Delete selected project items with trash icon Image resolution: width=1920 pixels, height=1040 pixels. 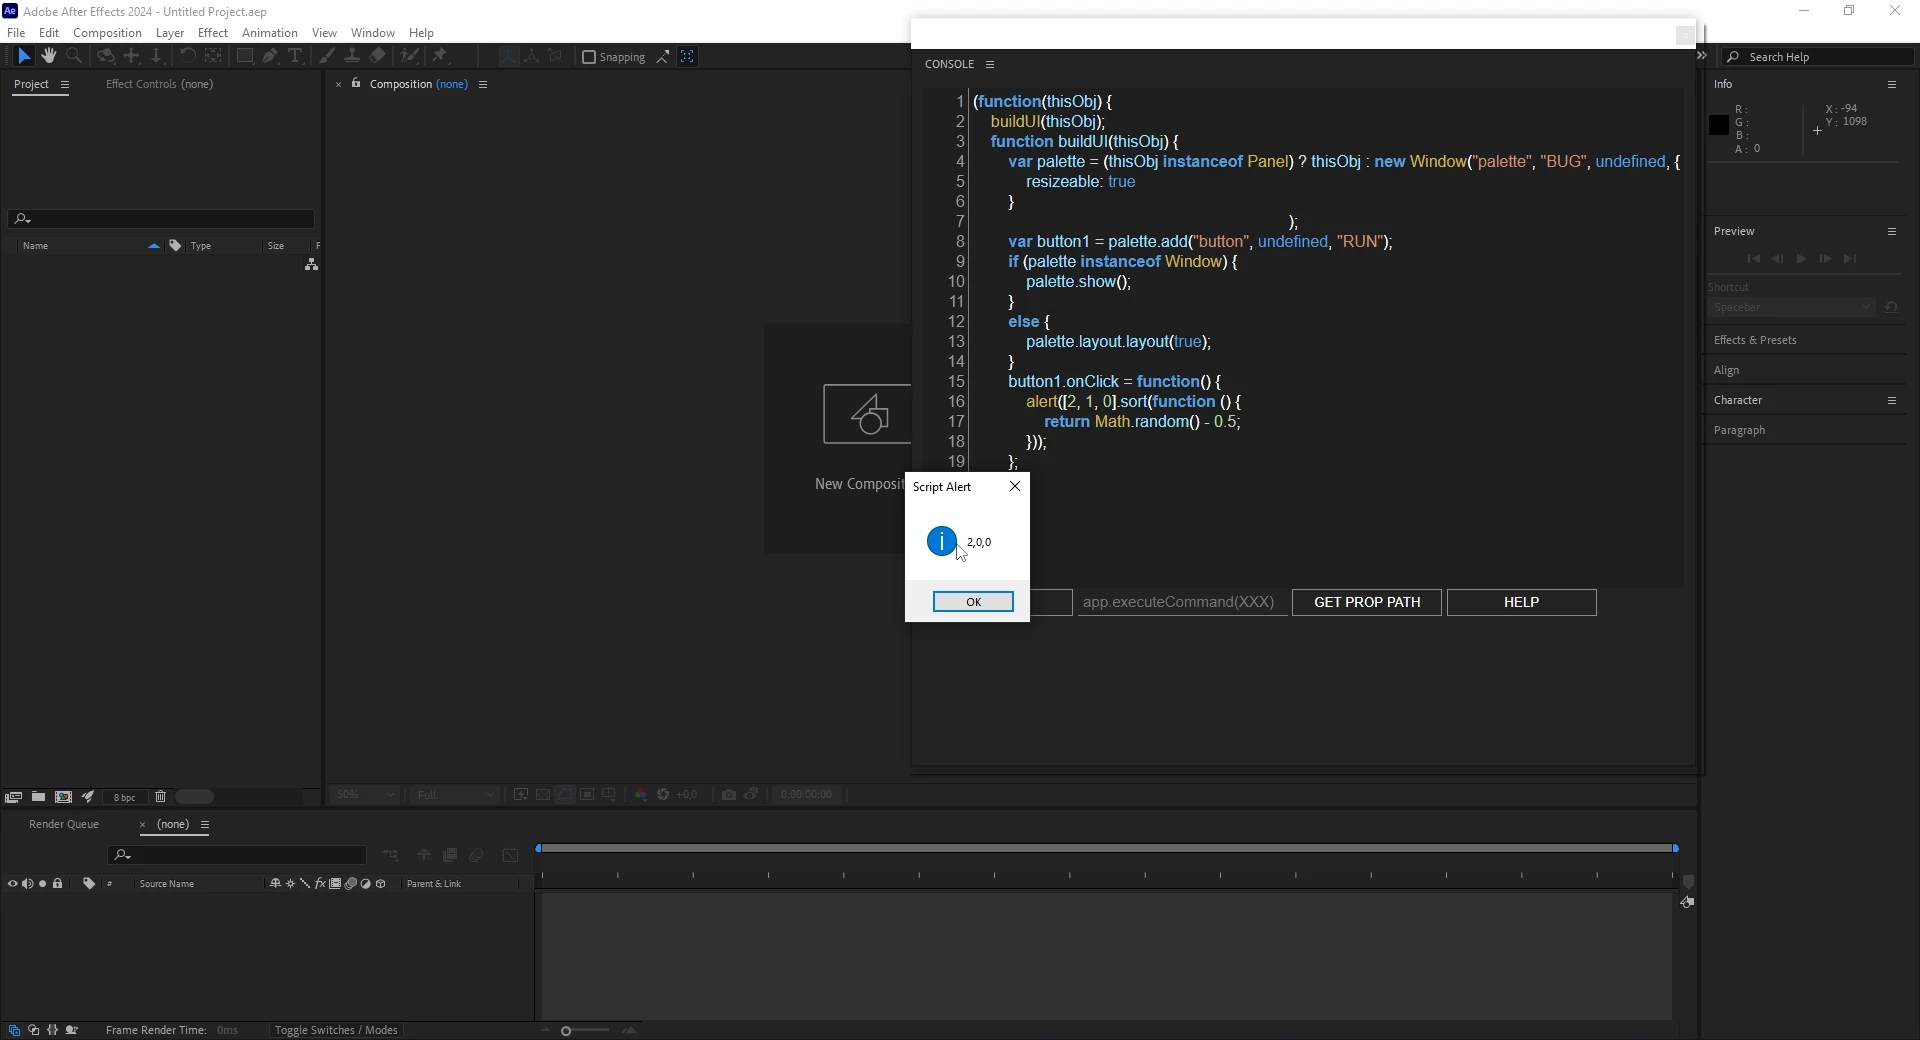point(160,797)
